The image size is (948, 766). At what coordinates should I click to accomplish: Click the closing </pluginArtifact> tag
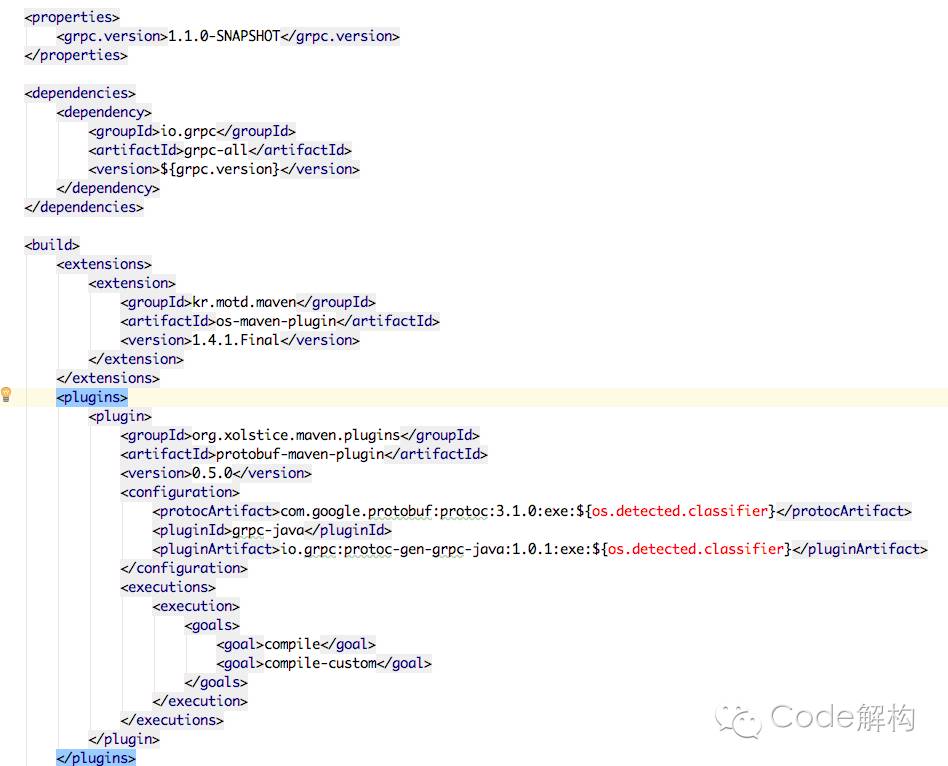click(860, 550)
